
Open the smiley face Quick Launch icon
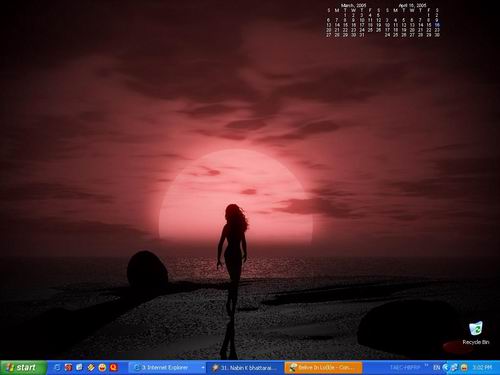pyautogui.click(x=102, y=368)
